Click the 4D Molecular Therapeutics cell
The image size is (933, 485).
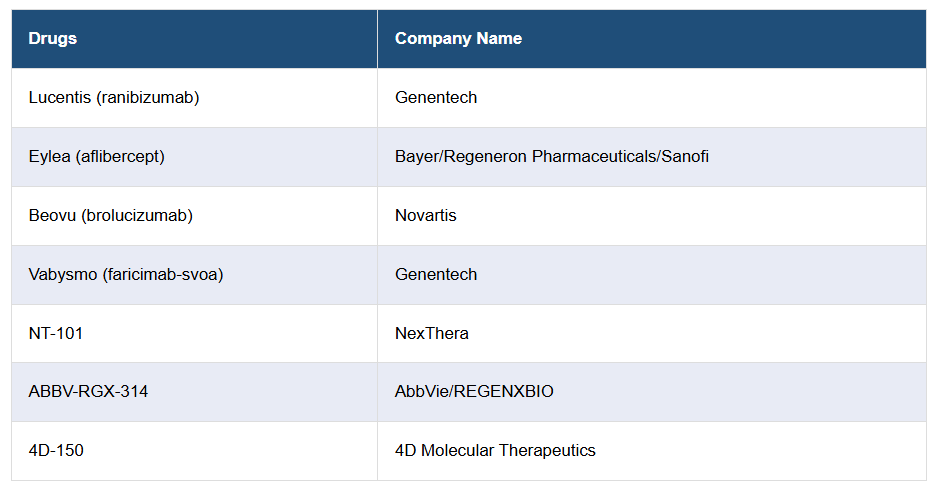click(x=495, y=451)
